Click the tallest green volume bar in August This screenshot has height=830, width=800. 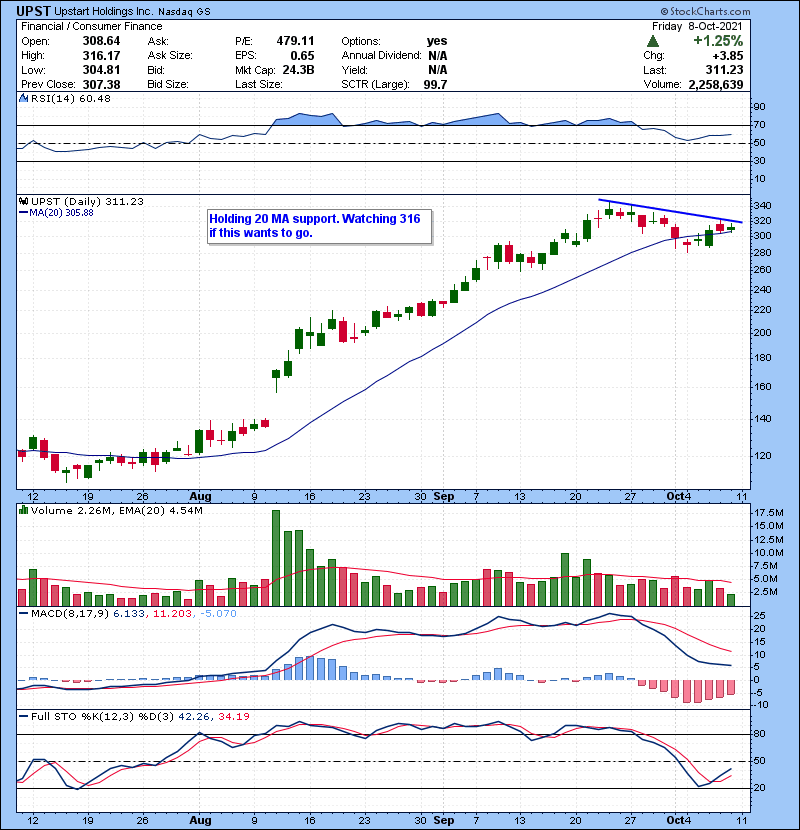276,558
